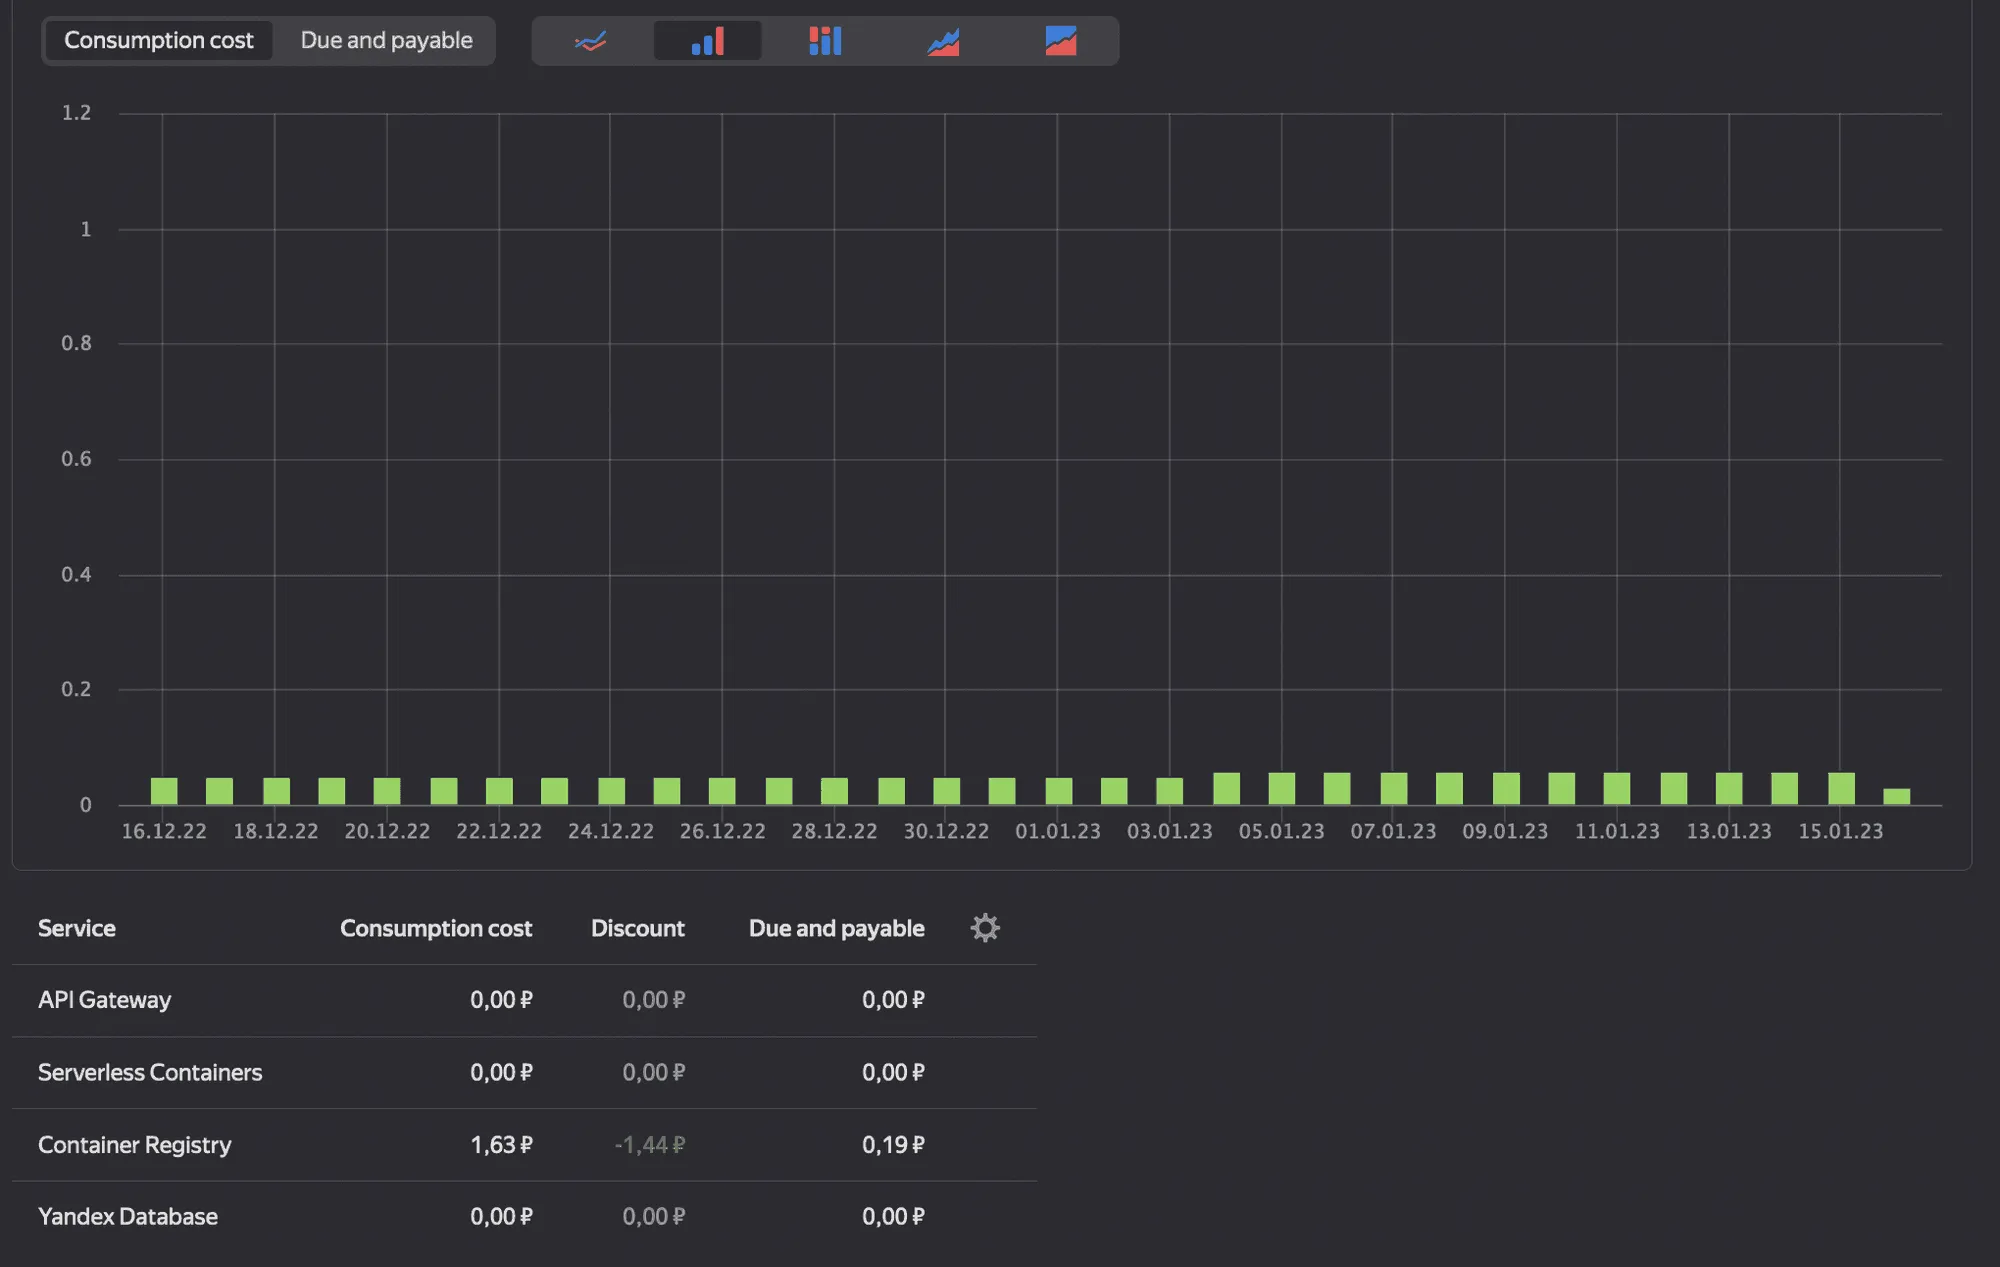
Task: Select the line chart type icon
Action: pyautogui.click(x=591, y=41)
